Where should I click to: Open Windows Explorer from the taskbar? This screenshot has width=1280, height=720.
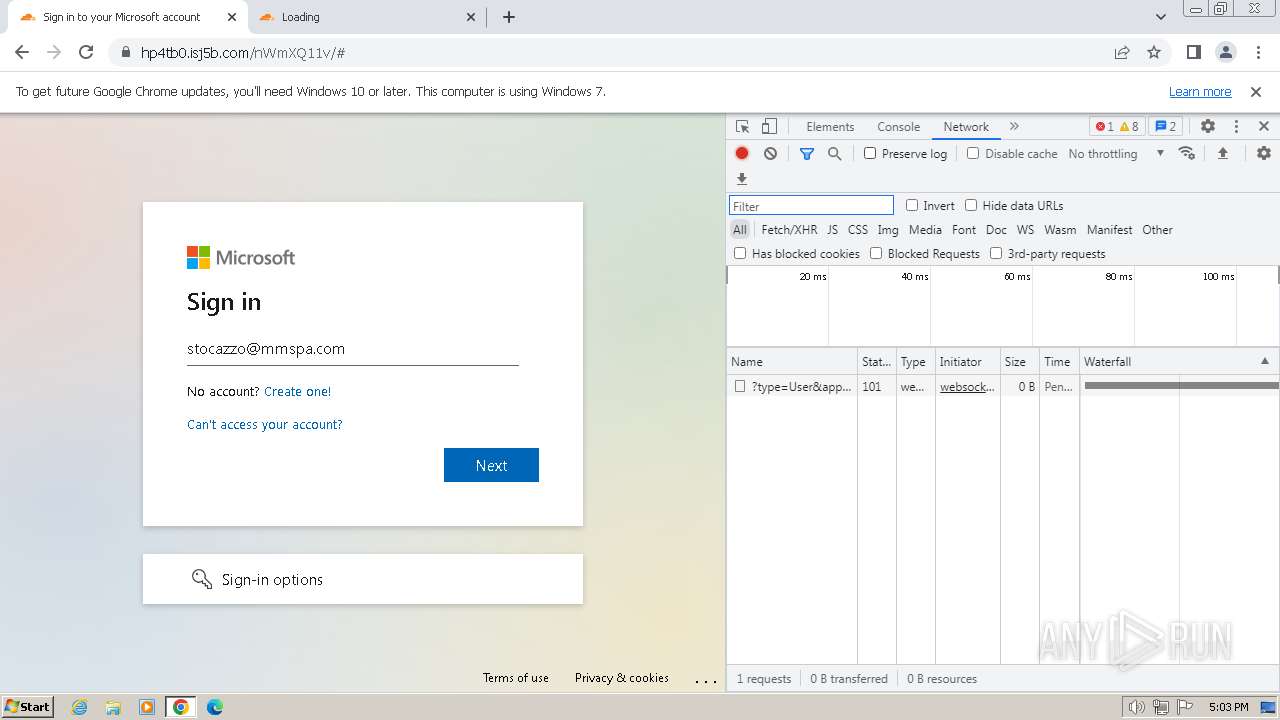click(113, 707)
